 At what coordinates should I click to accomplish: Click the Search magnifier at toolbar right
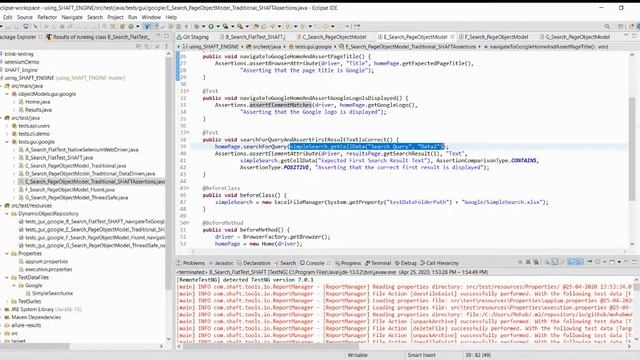[x=607, y=27]
